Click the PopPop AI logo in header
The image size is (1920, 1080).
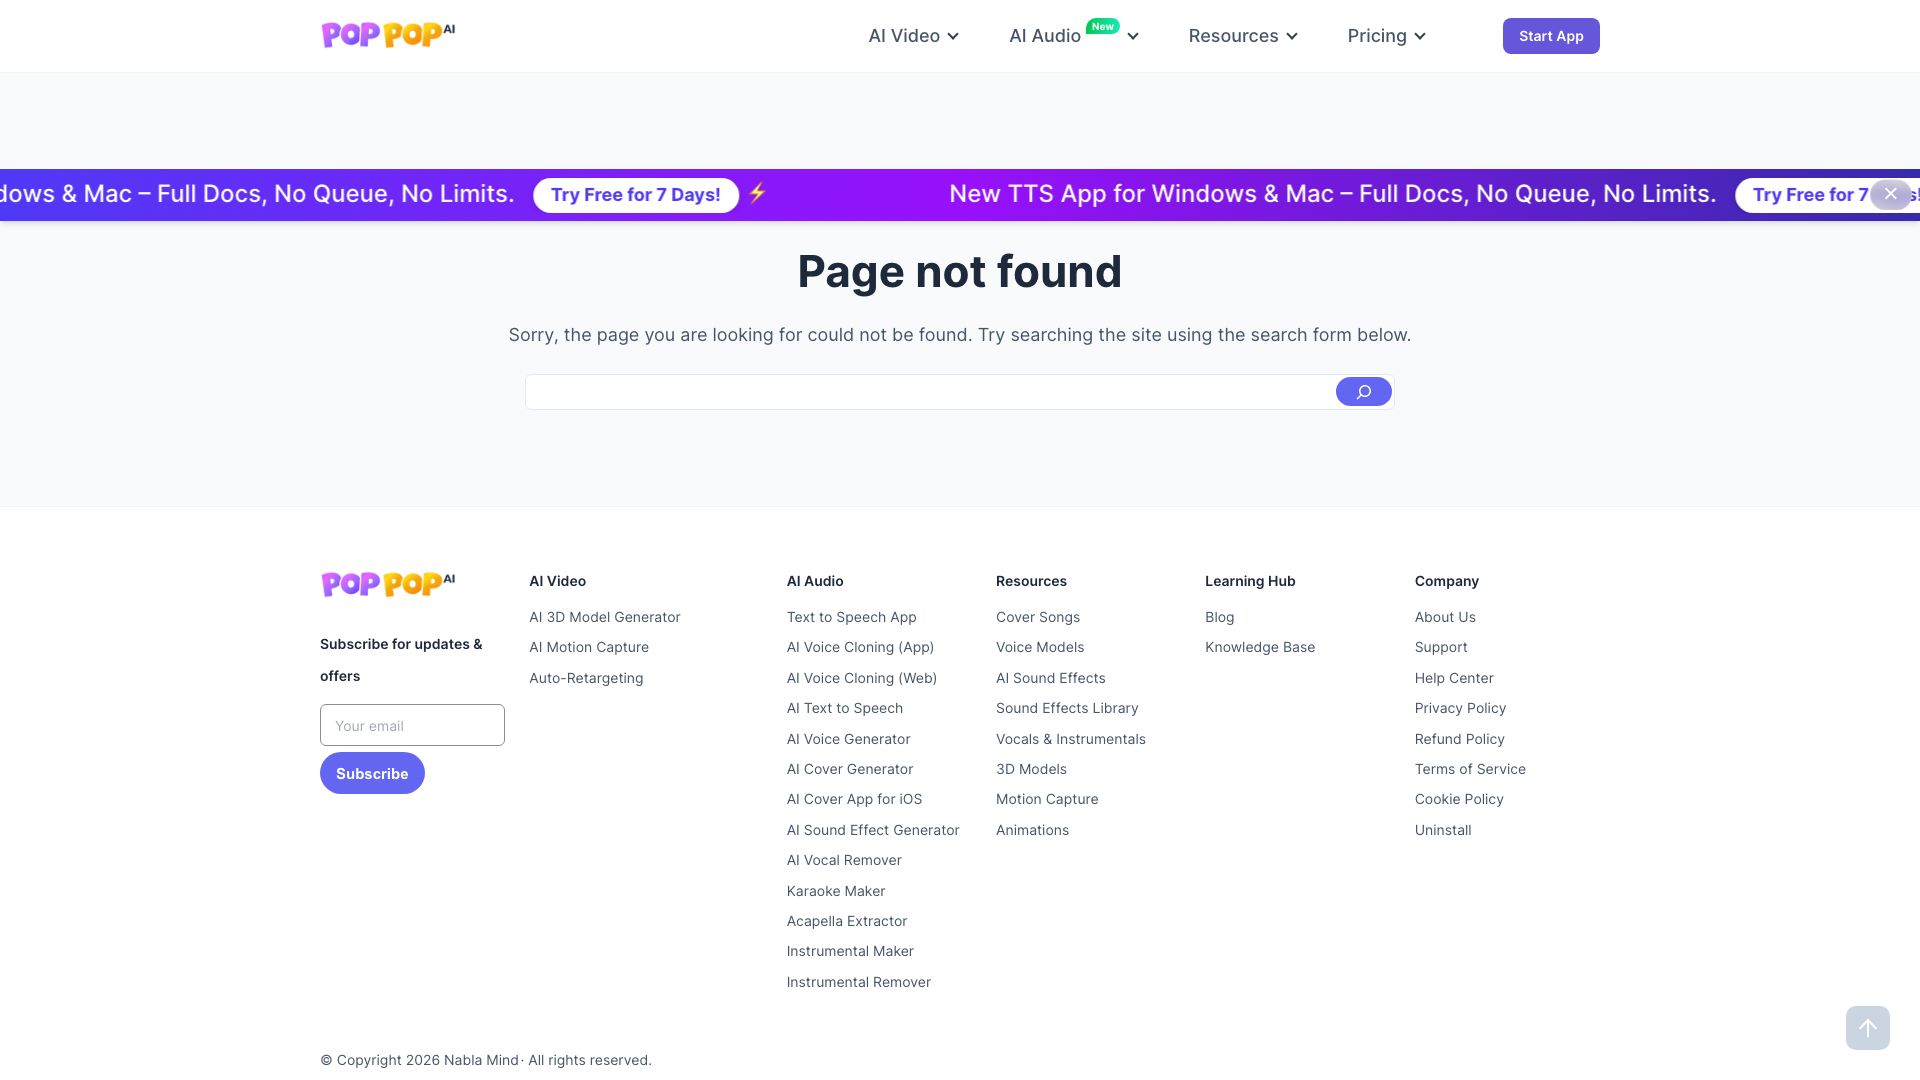click(388, 35)
